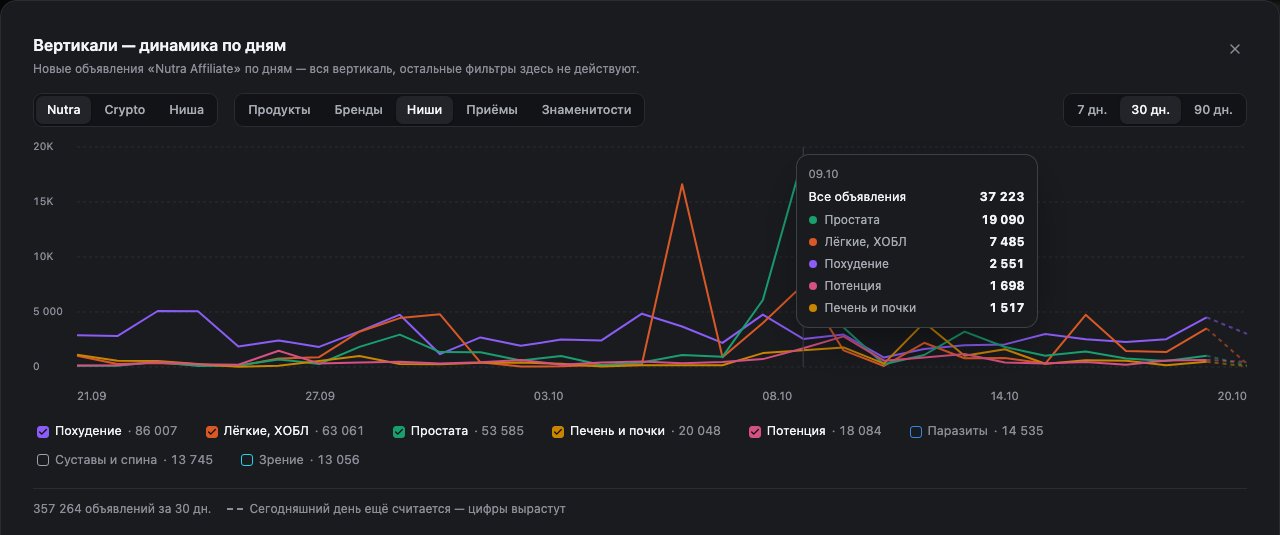
Task: Click the Сегодняшний день ещё считается note
Action: point(407,509)
